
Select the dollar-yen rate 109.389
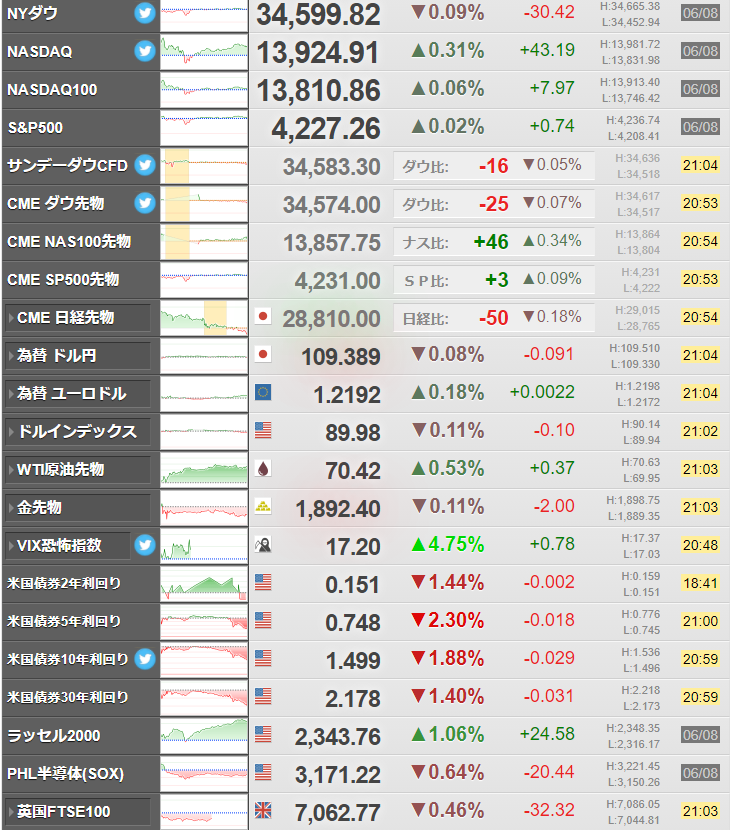click(341, 357)
